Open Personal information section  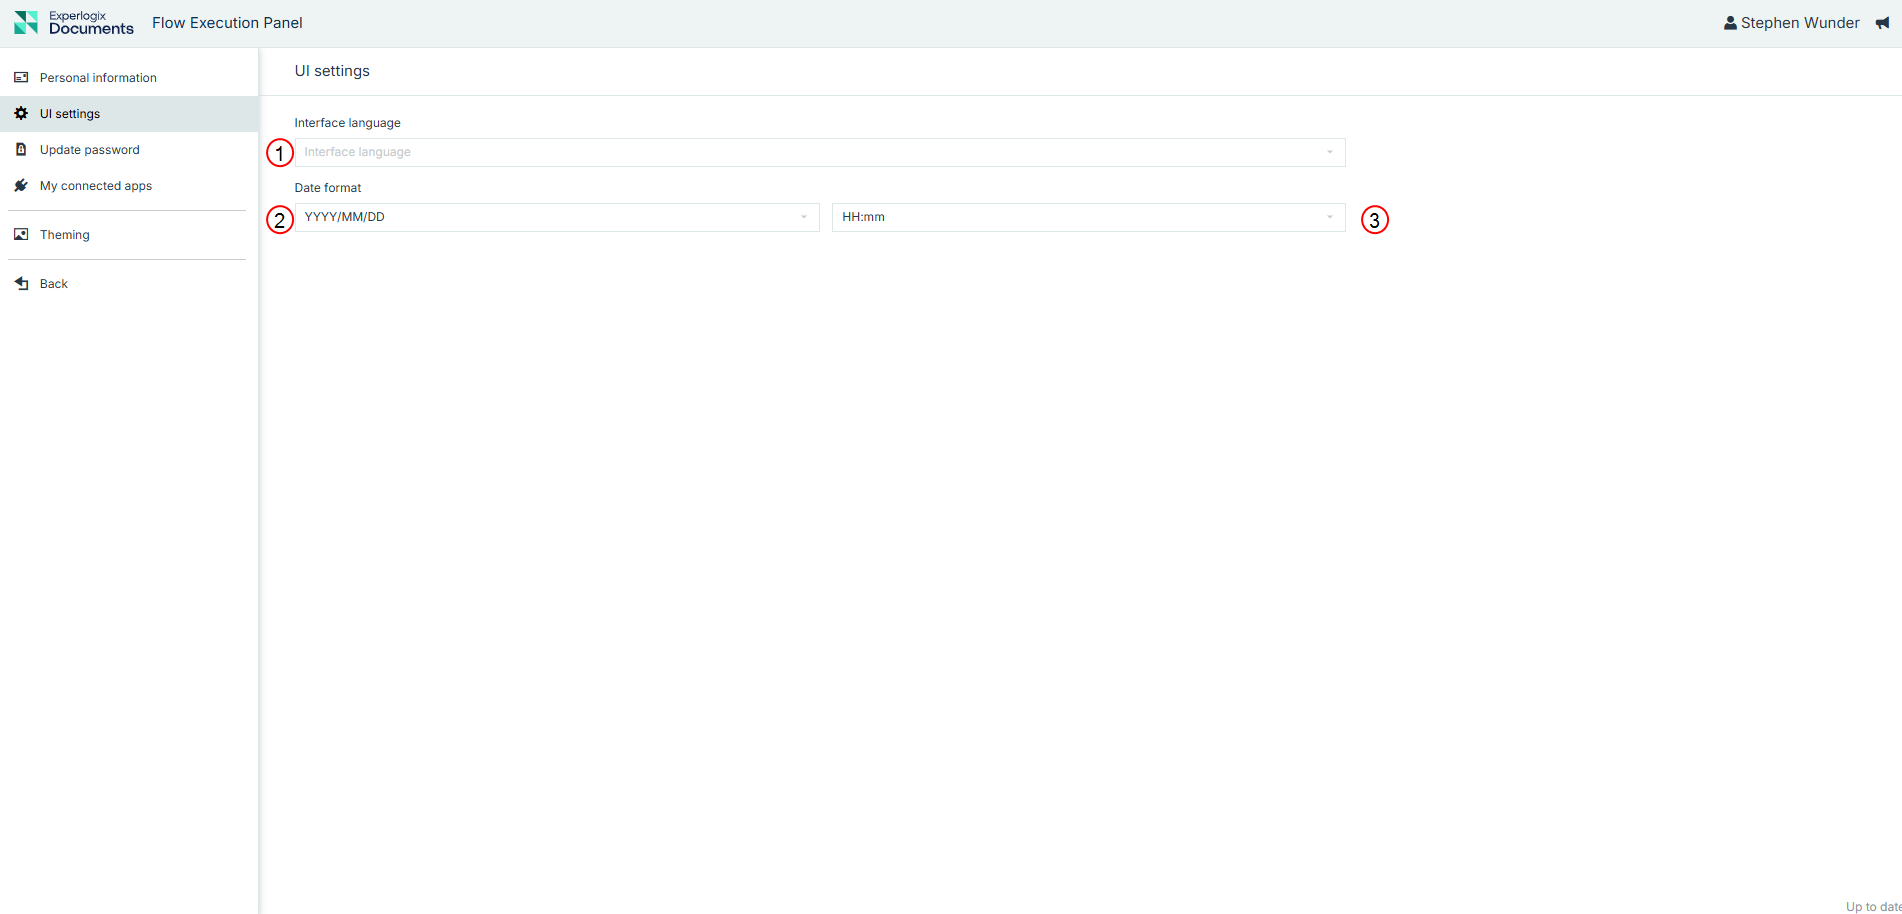(x=129, y=78)
